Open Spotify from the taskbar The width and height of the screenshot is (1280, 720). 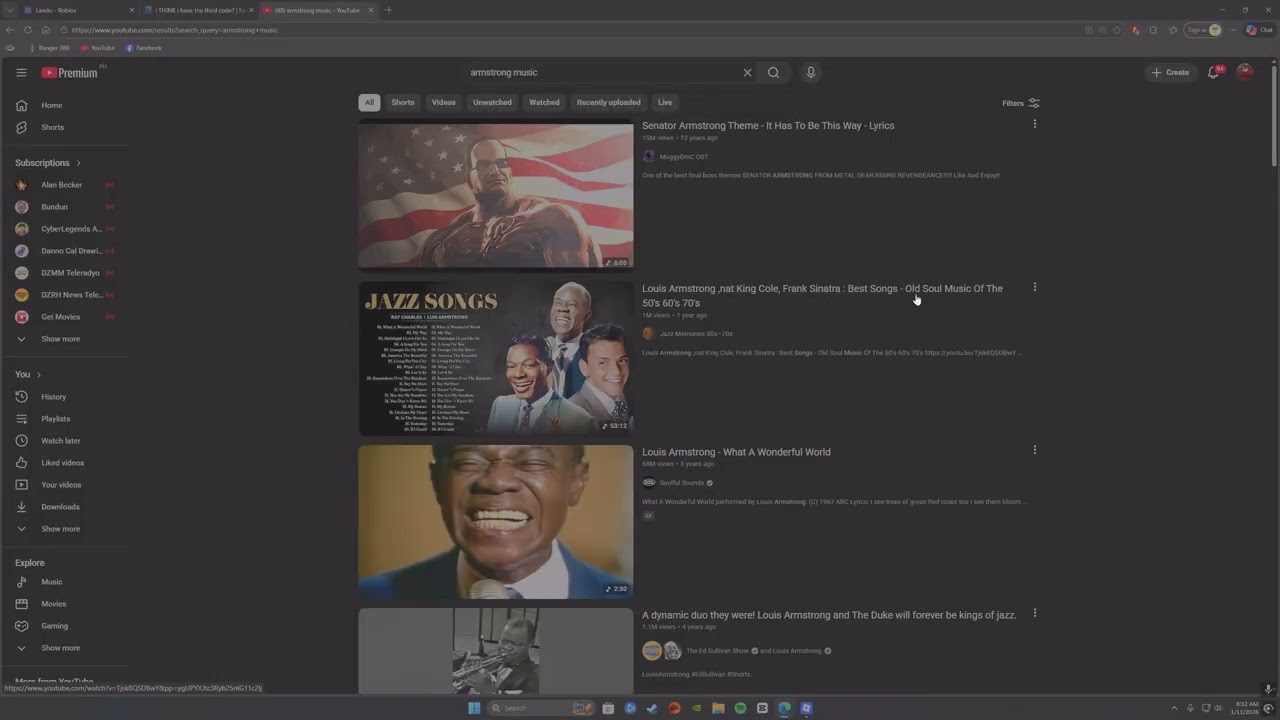740,708
